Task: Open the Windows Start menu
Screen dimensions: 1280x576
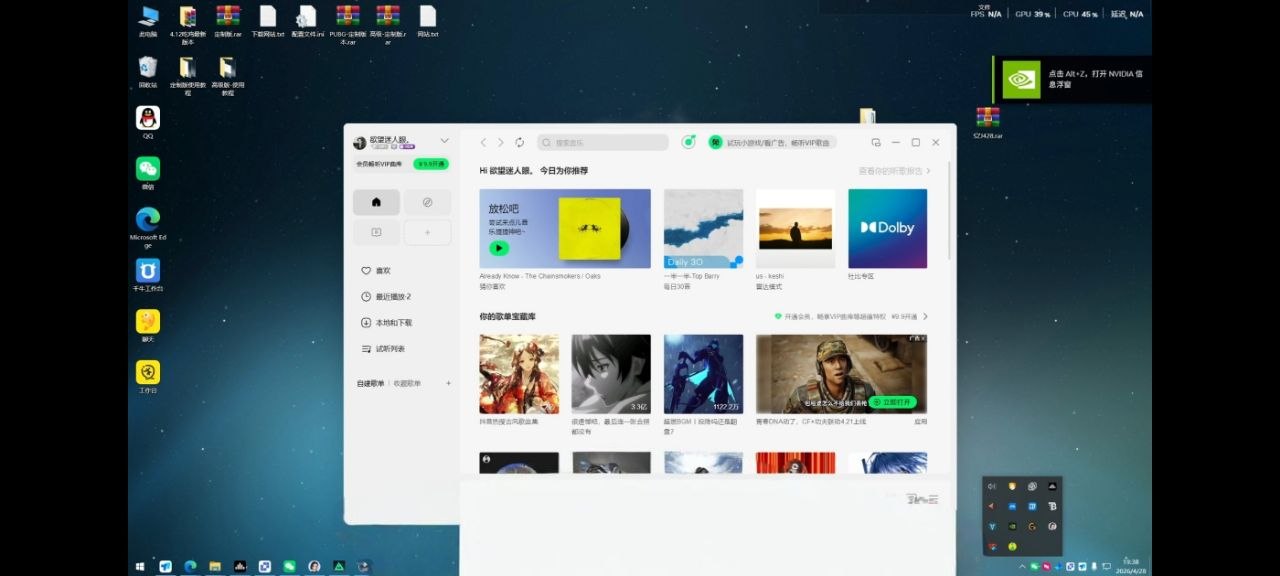Action: (x=140, y=566)
